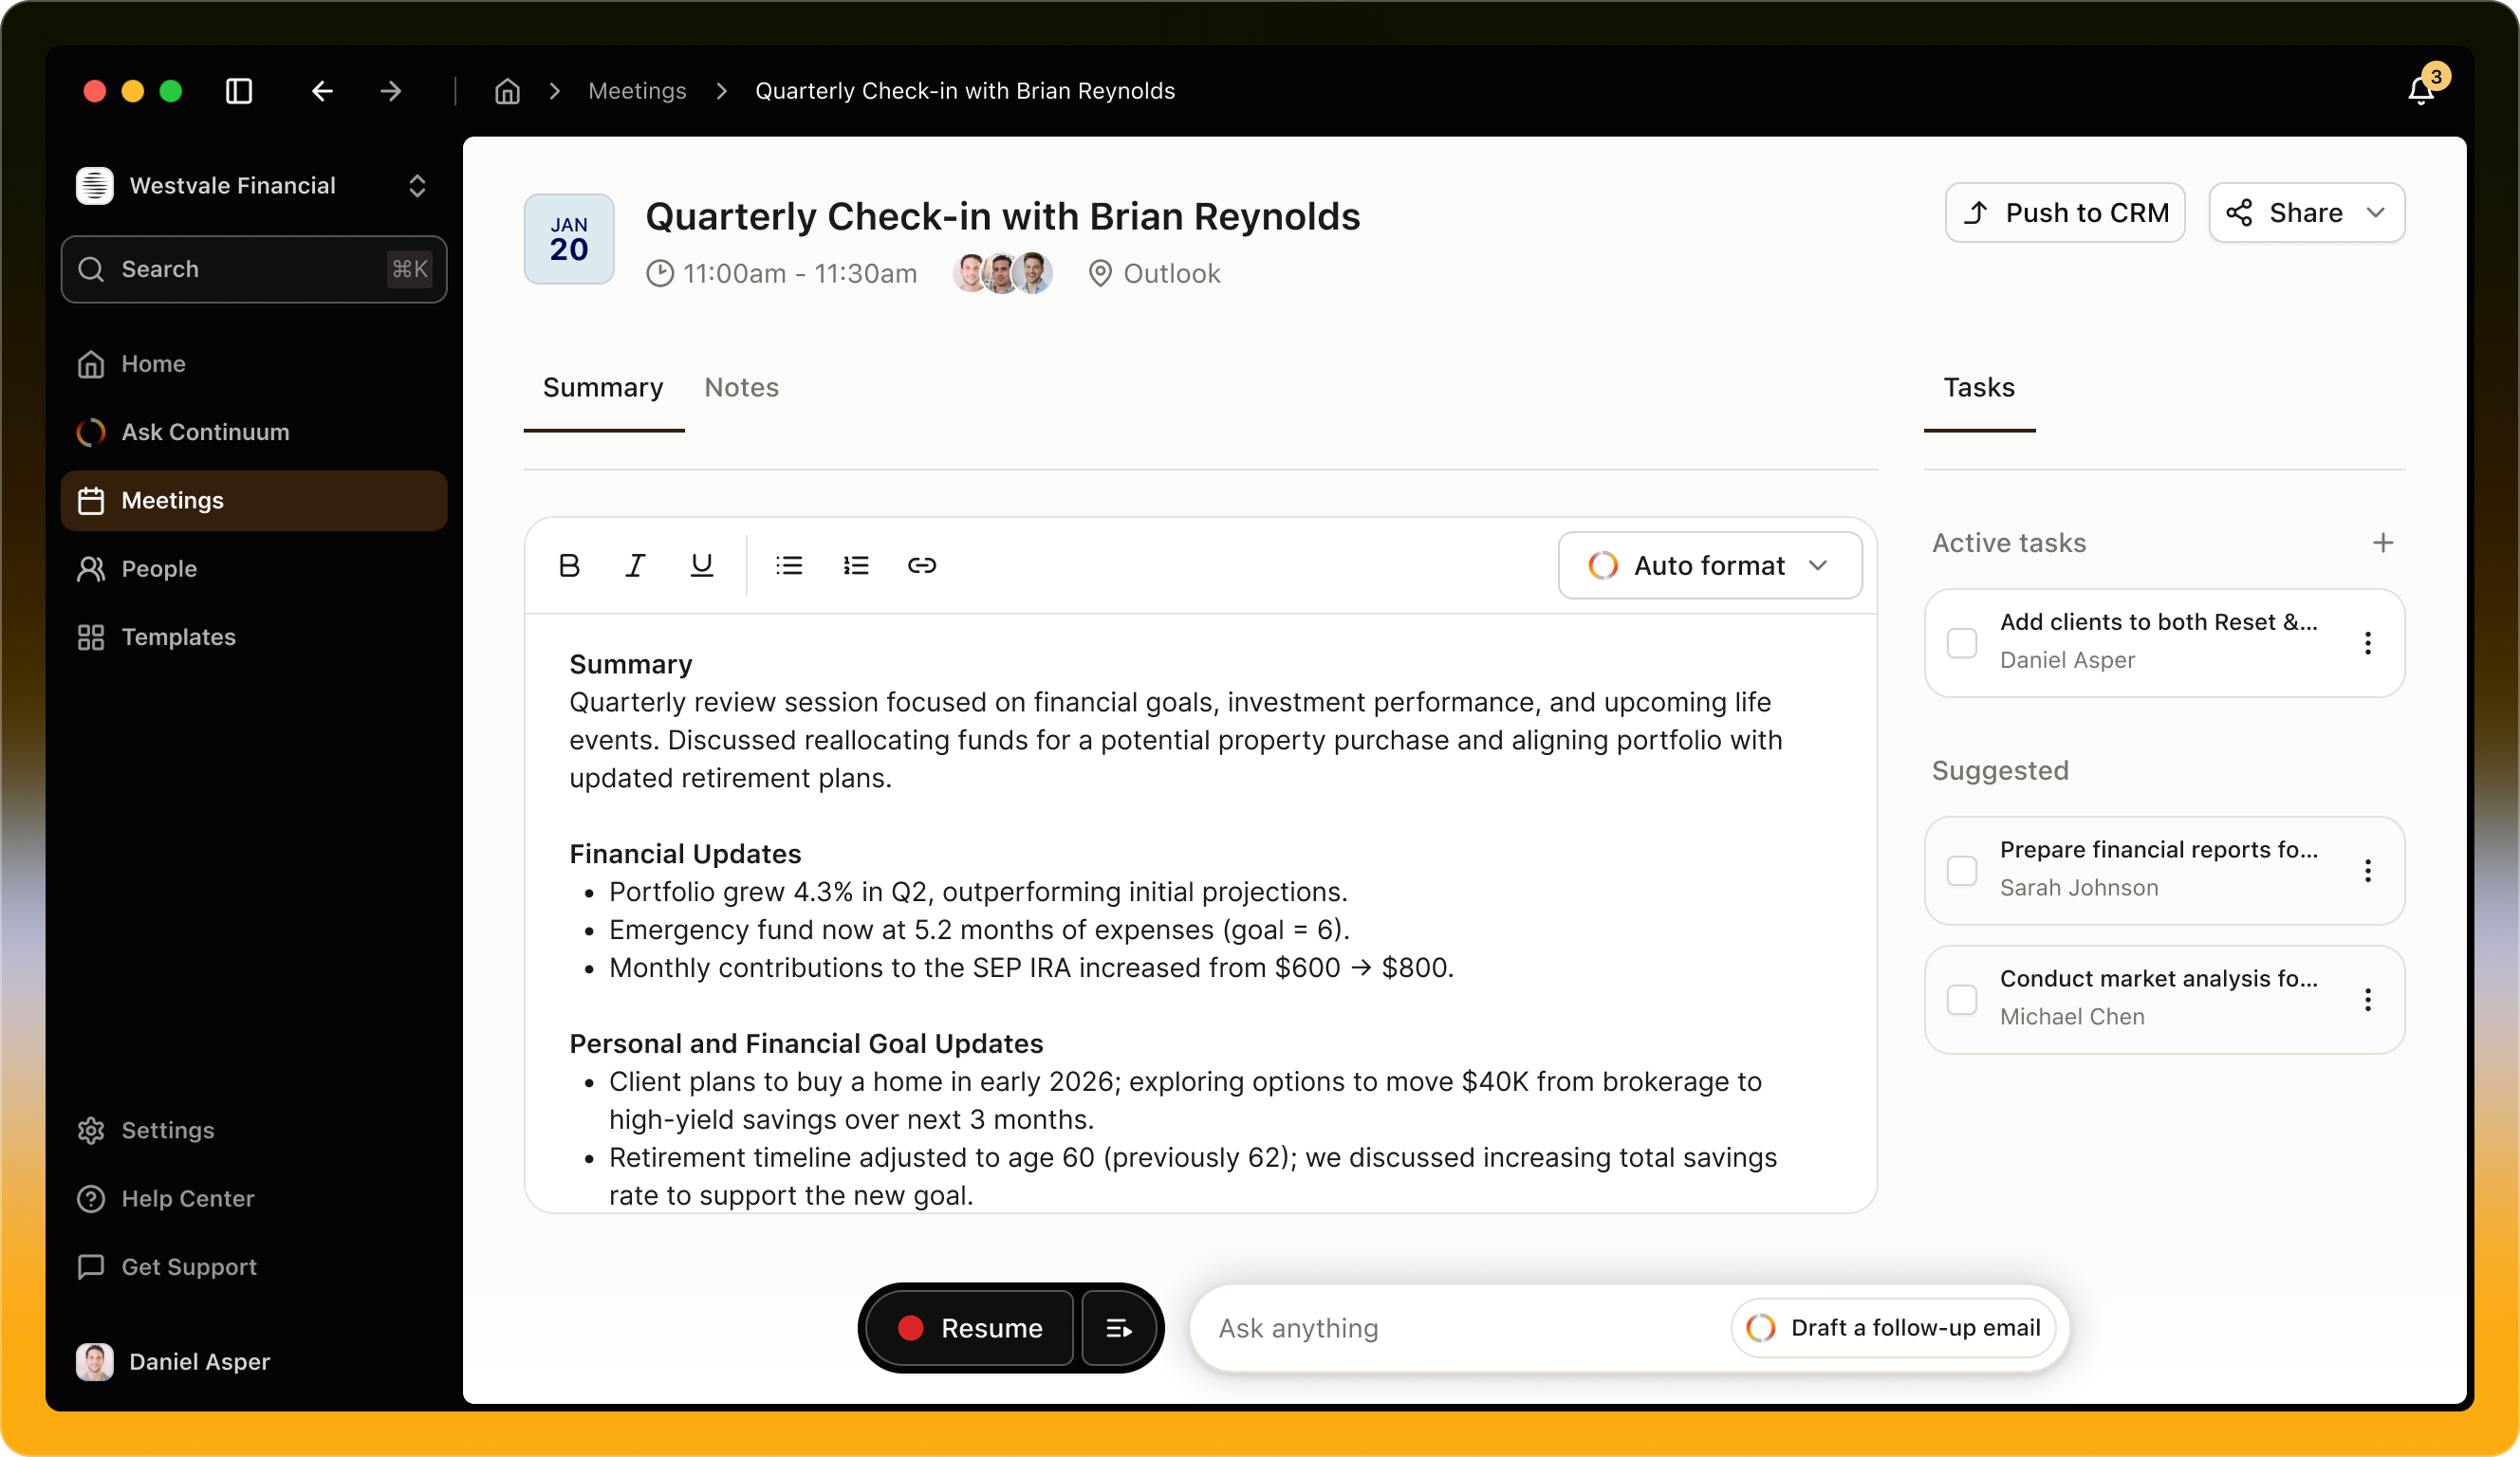Apply italic formatting in editor

tap(635, 566)
